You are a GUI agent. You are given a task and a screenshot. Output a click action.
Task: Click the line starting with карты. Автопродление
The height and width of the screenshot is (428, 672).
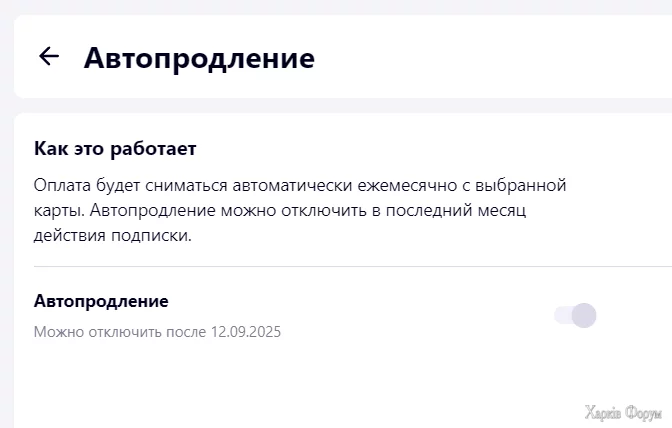(279, 211)
